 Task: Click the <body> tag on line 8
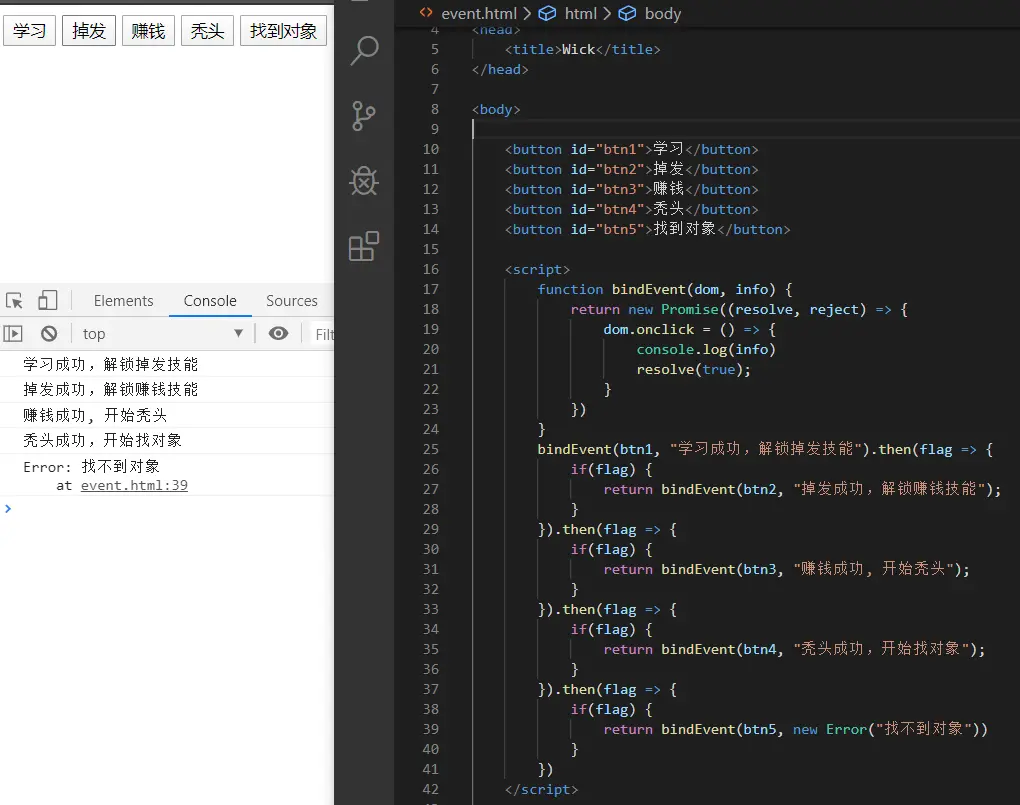coord(496,109)
